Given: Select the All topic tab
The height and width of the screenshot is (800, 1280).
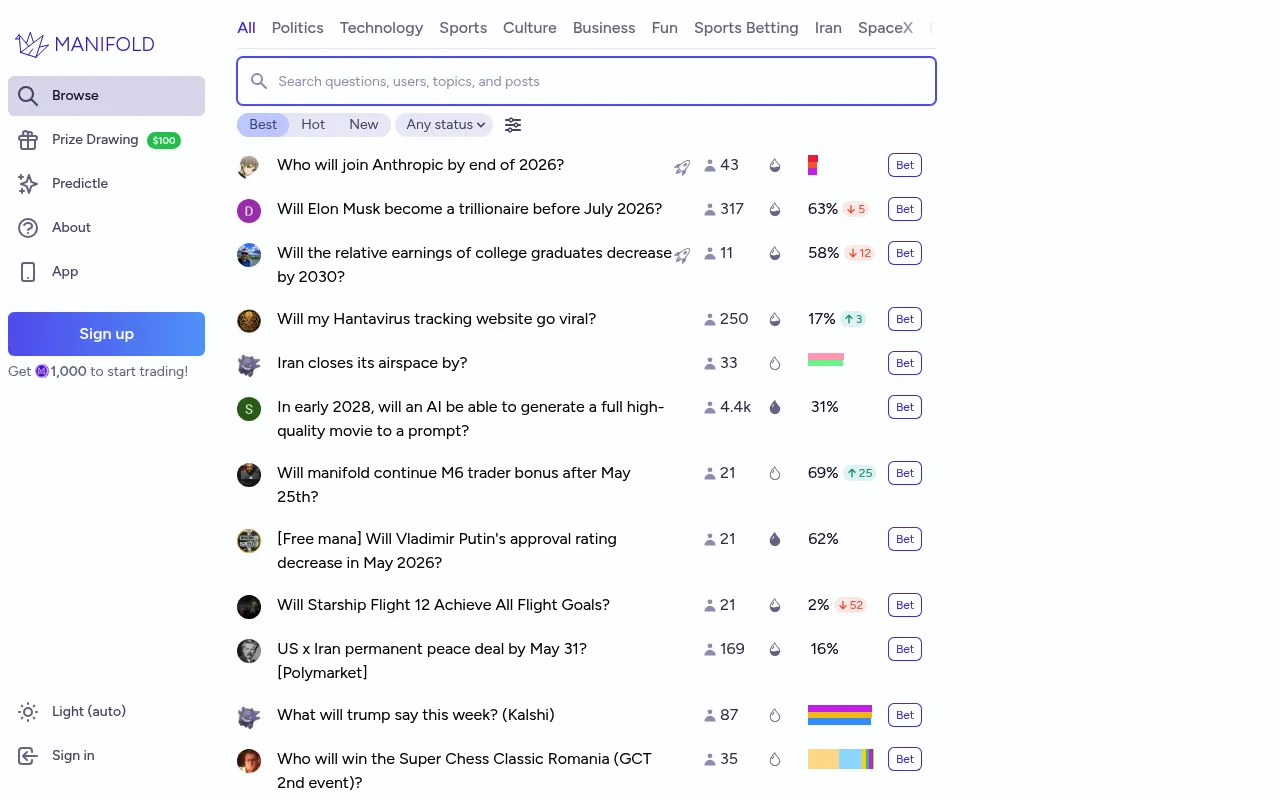Looking at the screenshot, I should pos(246,28).
